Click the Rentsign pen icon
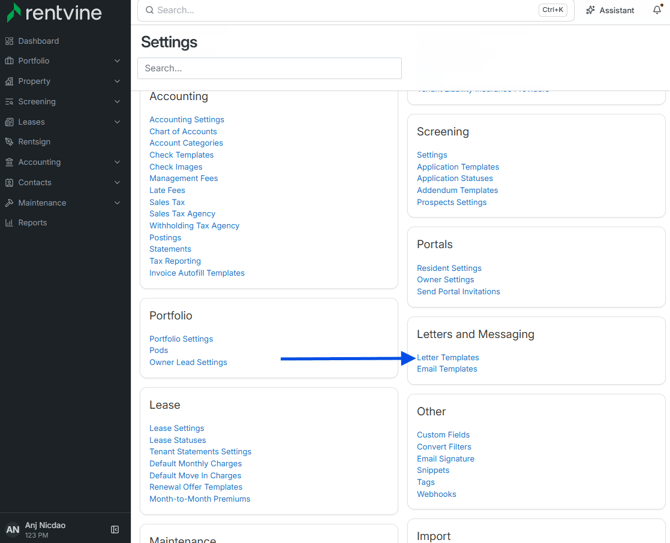The image size is (670, 543). (9, 142)
